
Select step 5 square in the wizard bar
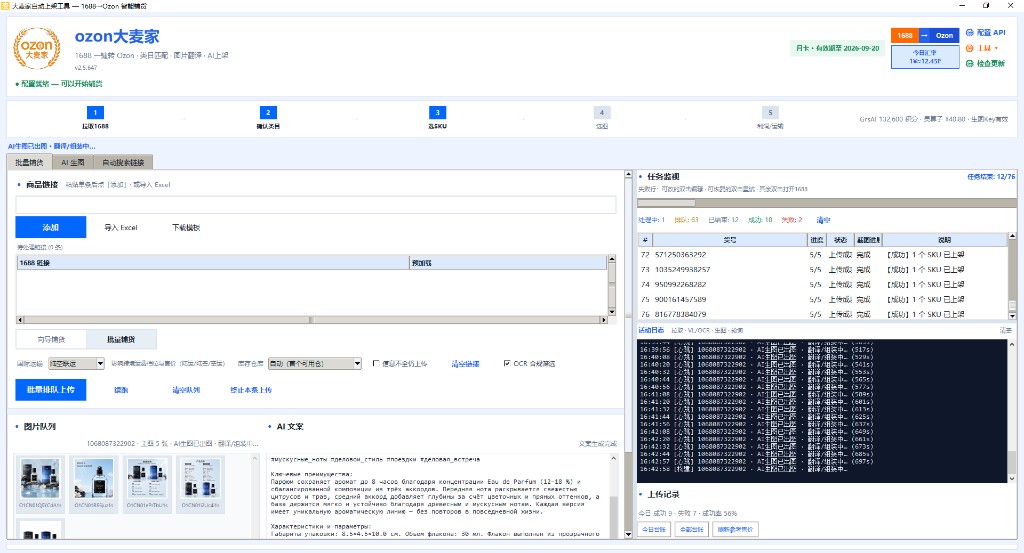[770, 112]
